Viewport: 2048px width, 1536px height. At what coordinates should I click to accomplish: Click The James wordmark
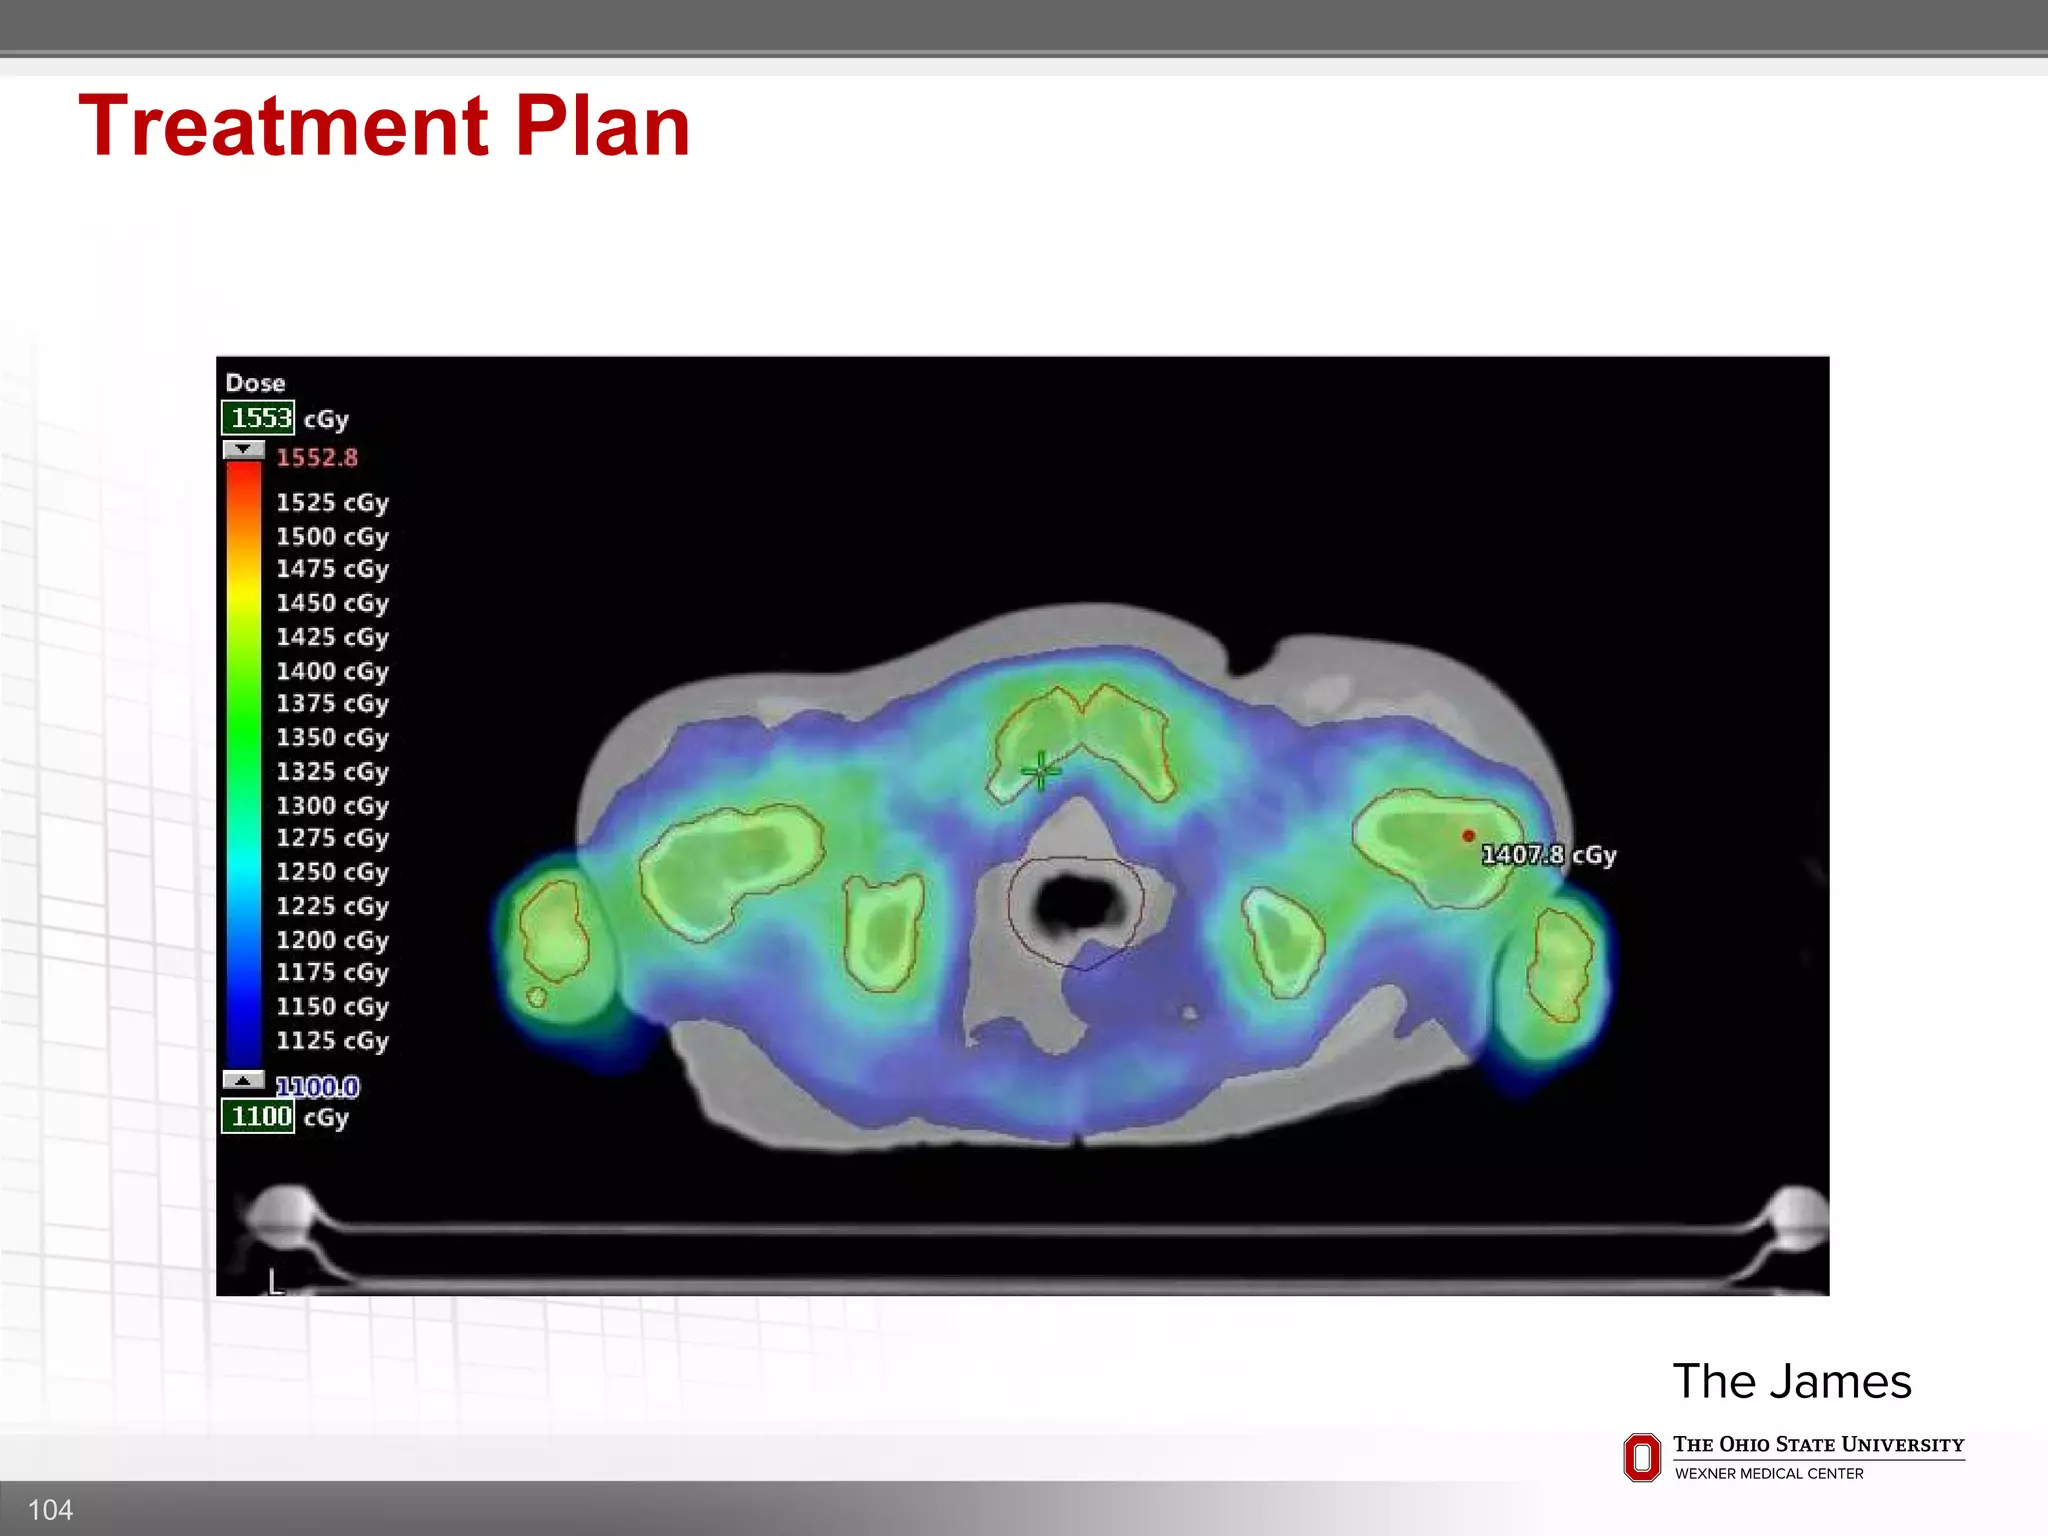(x=1792, y=1382)
